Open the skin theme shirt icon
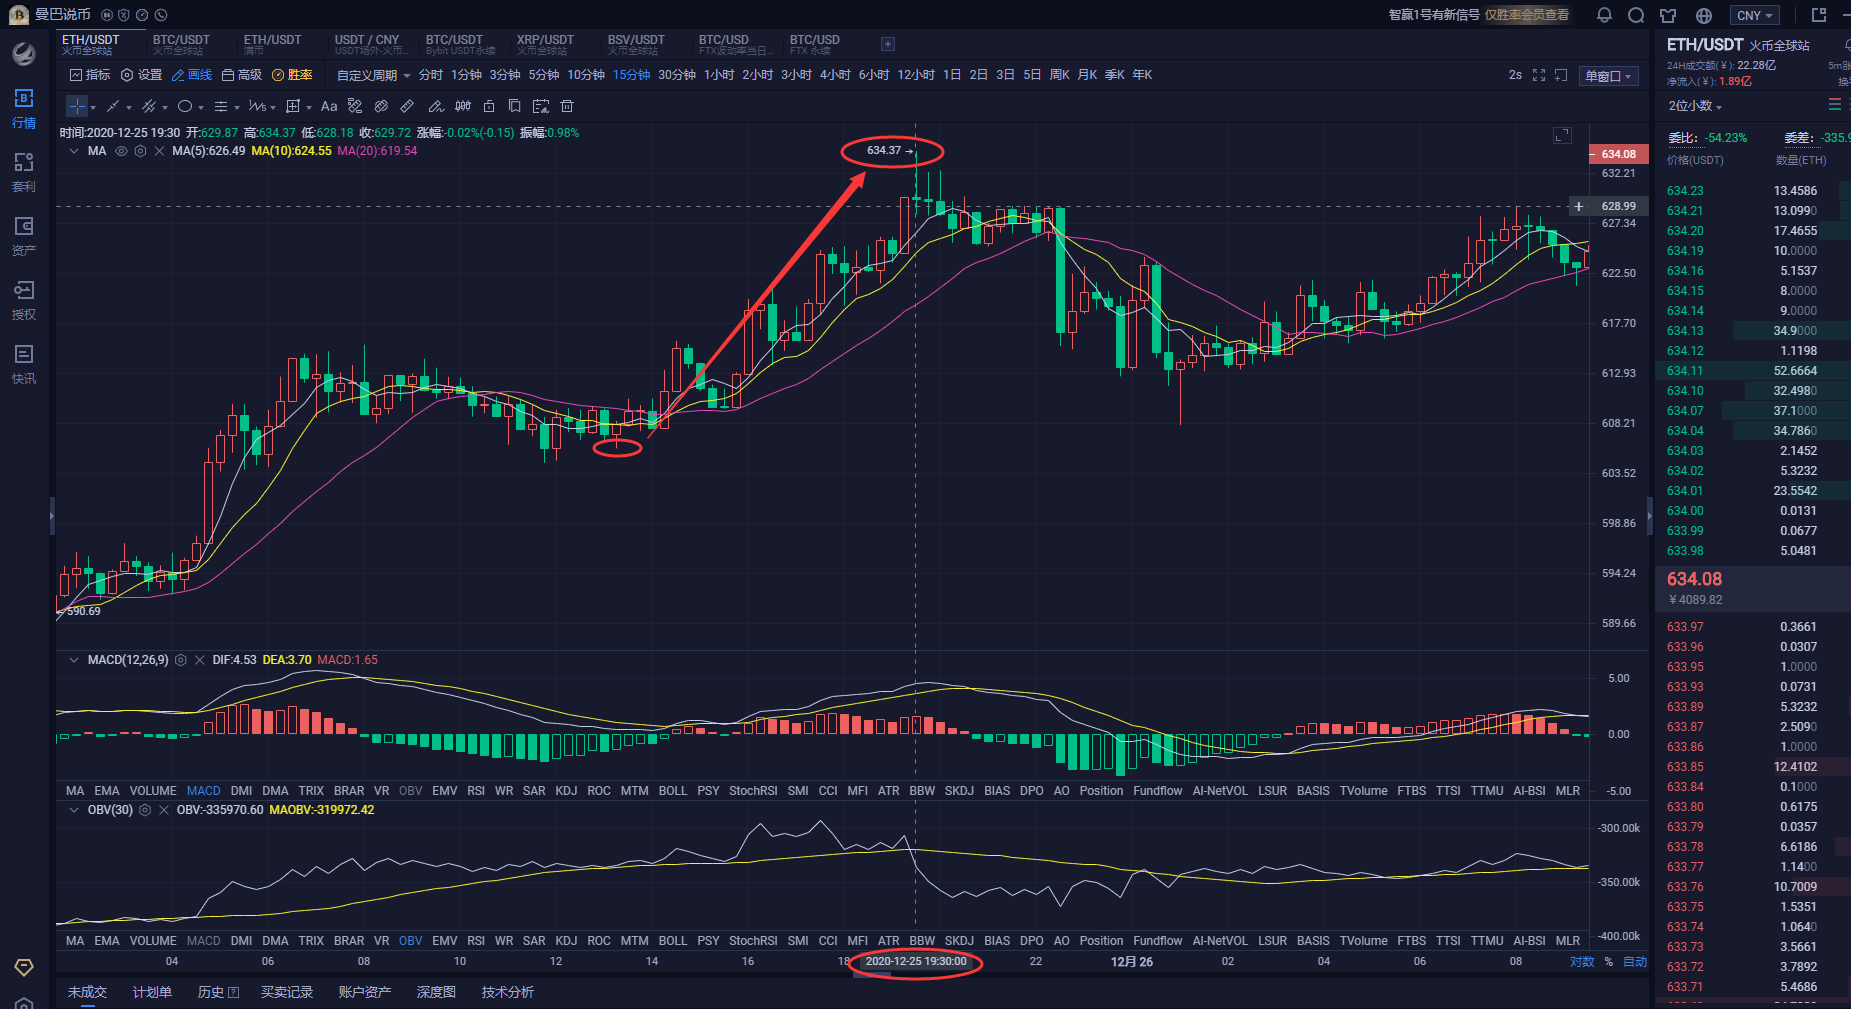This screenshot has width=1851, height=1009. pyautogui.click(x=1668, y=15)
